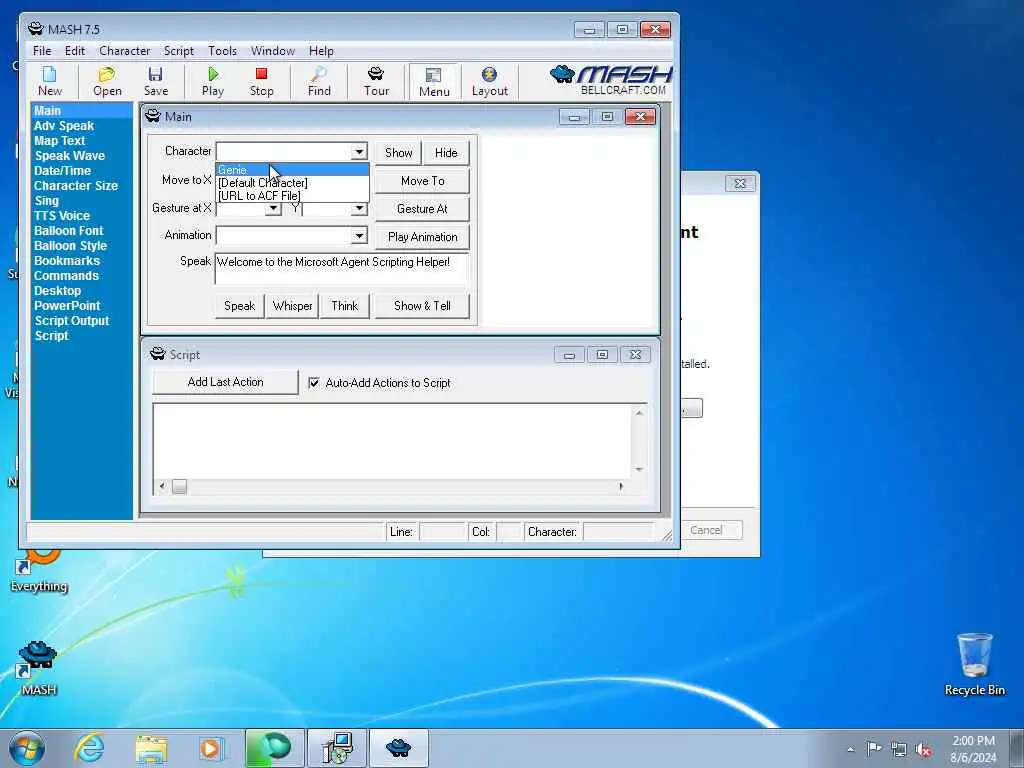Select Bookmarks in the sidebar
Viewport: 1024px width, 768px height.
(x=67, y=261)
